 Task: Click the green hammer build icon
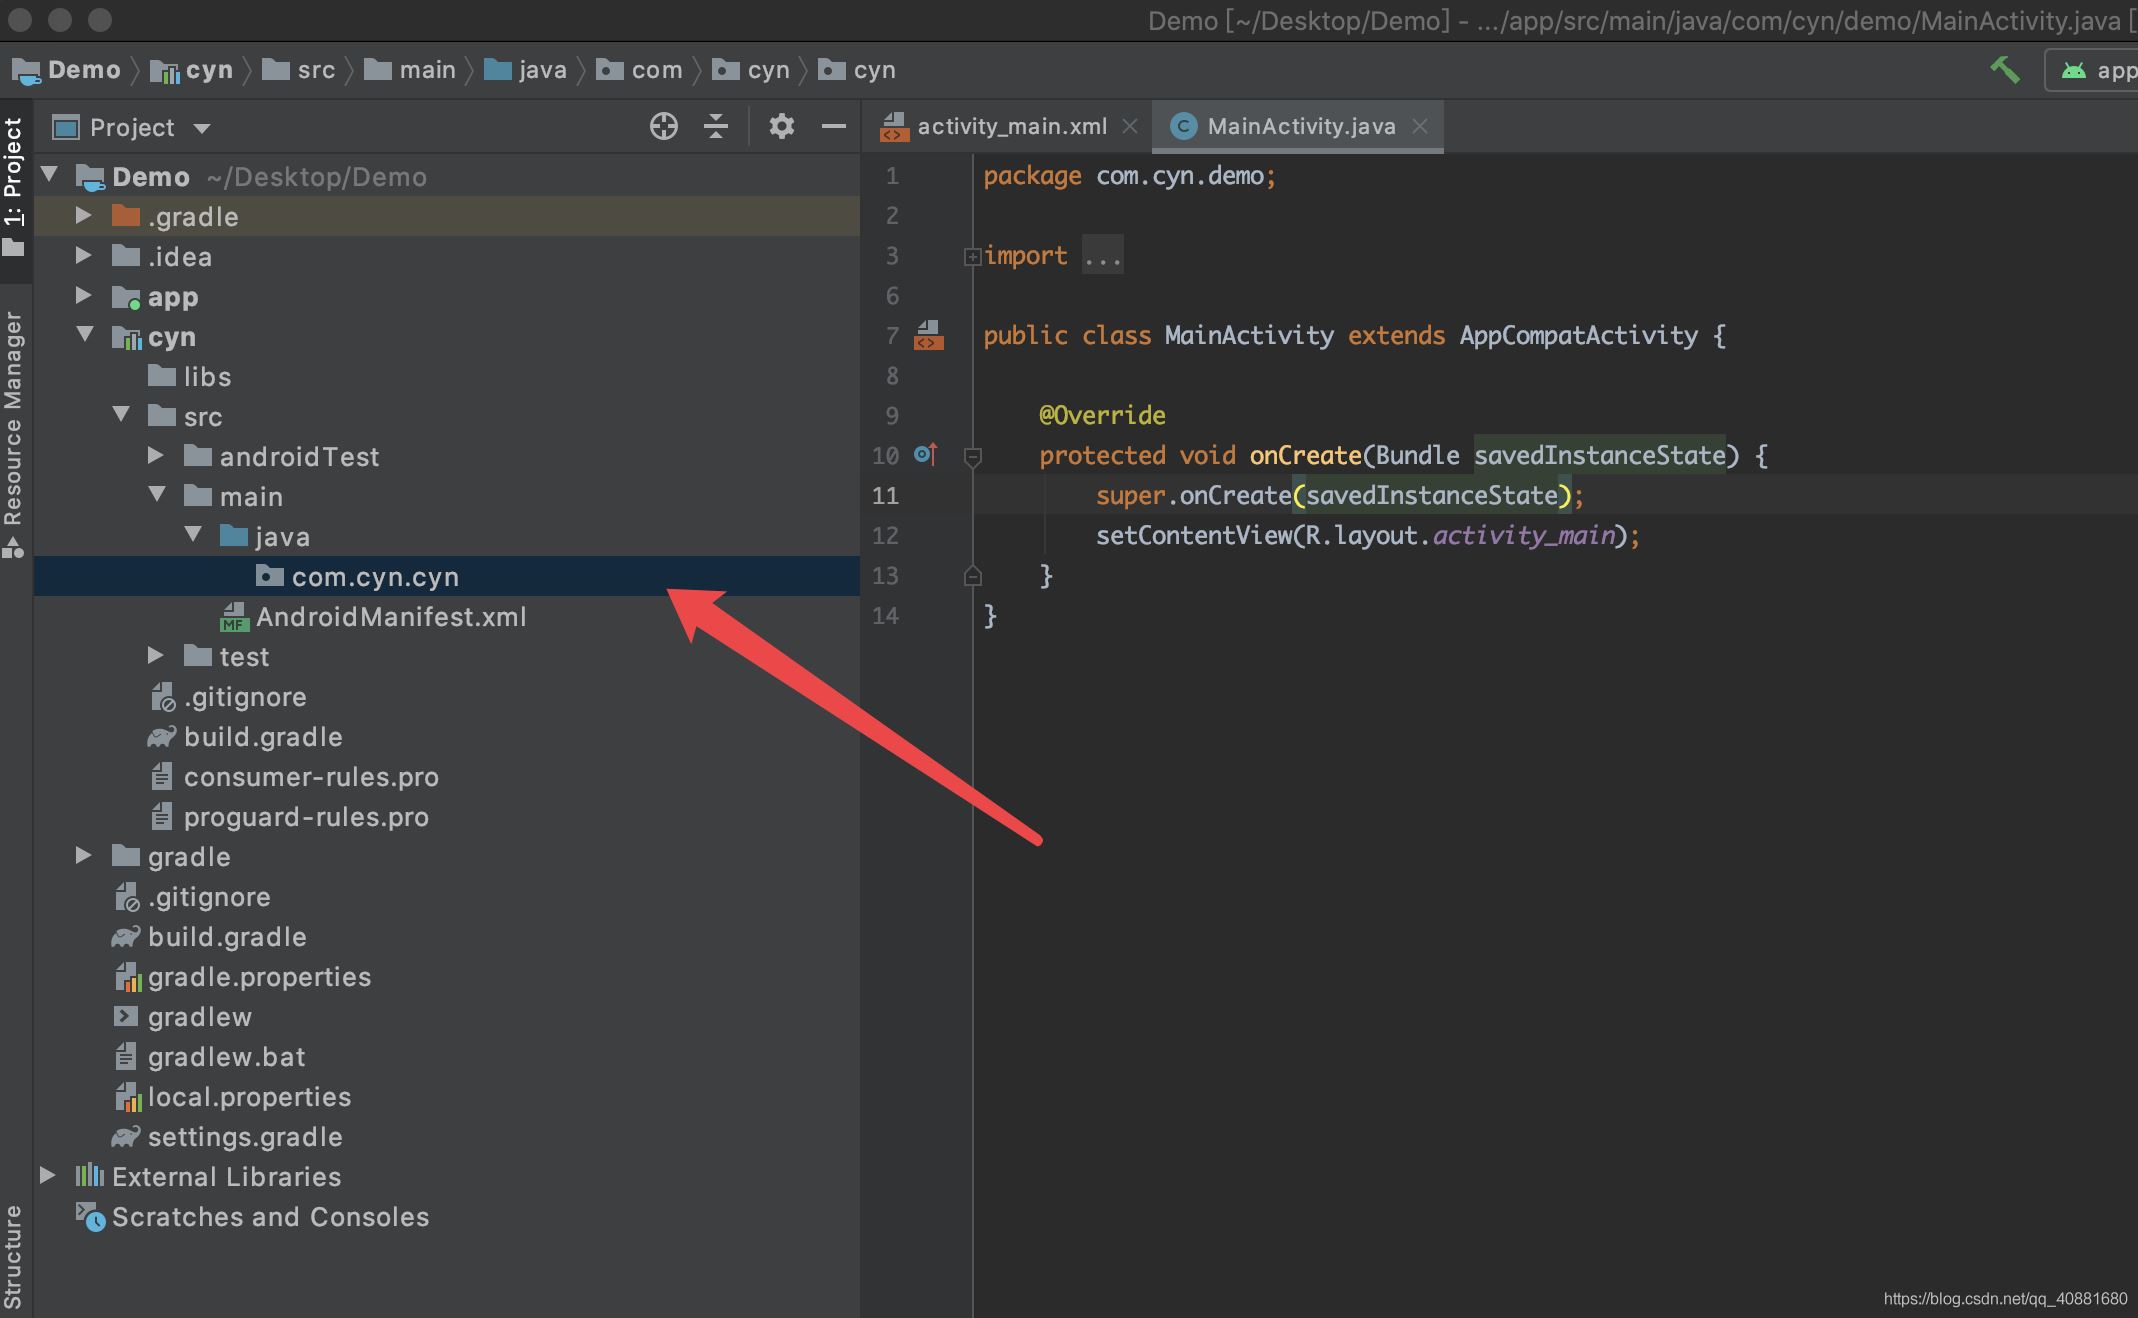point(2004,70)
